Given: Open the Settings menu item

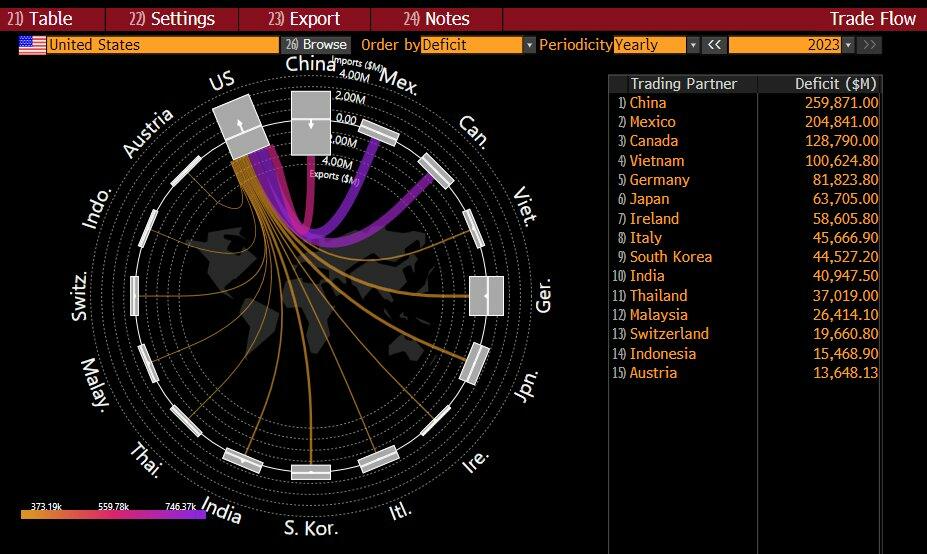Looking at the screenshot, I should pyautogui.click(x=172, y=19).
